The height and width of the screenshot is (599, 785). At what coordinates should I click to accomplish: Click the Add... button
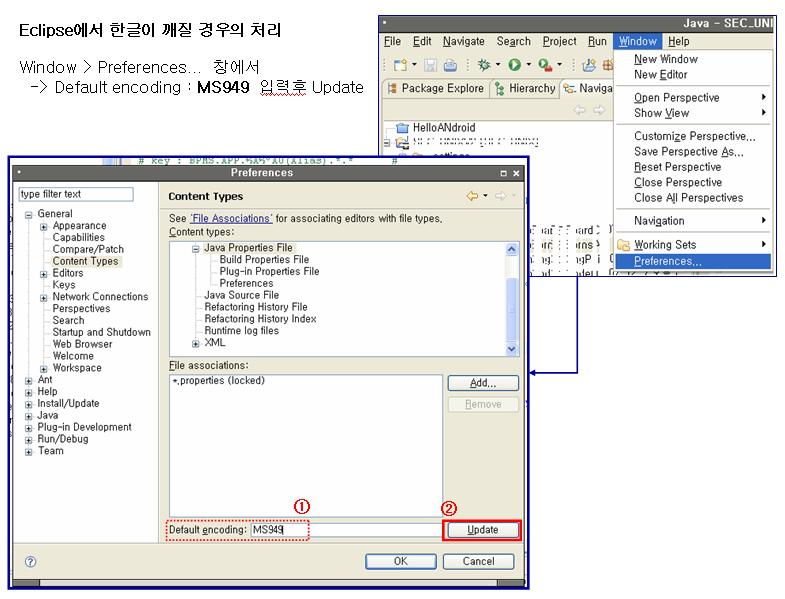[483, 383]
